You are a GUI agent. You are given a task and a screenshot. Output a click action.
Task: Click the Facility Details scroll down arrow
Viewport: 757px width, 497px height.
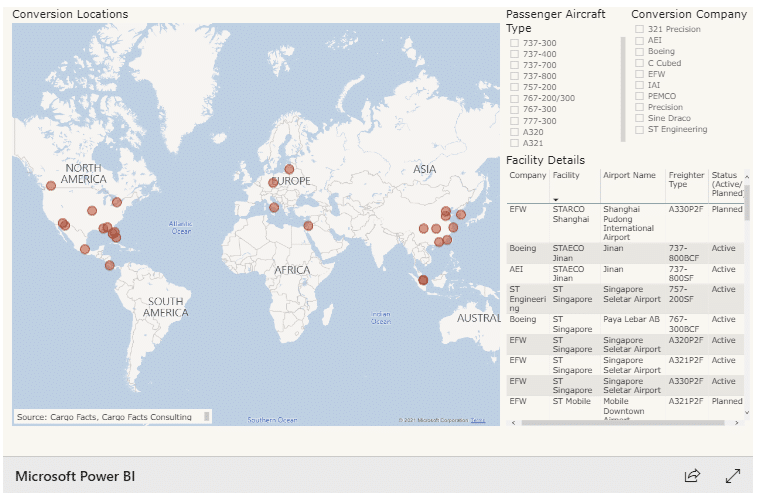[747, 412]
